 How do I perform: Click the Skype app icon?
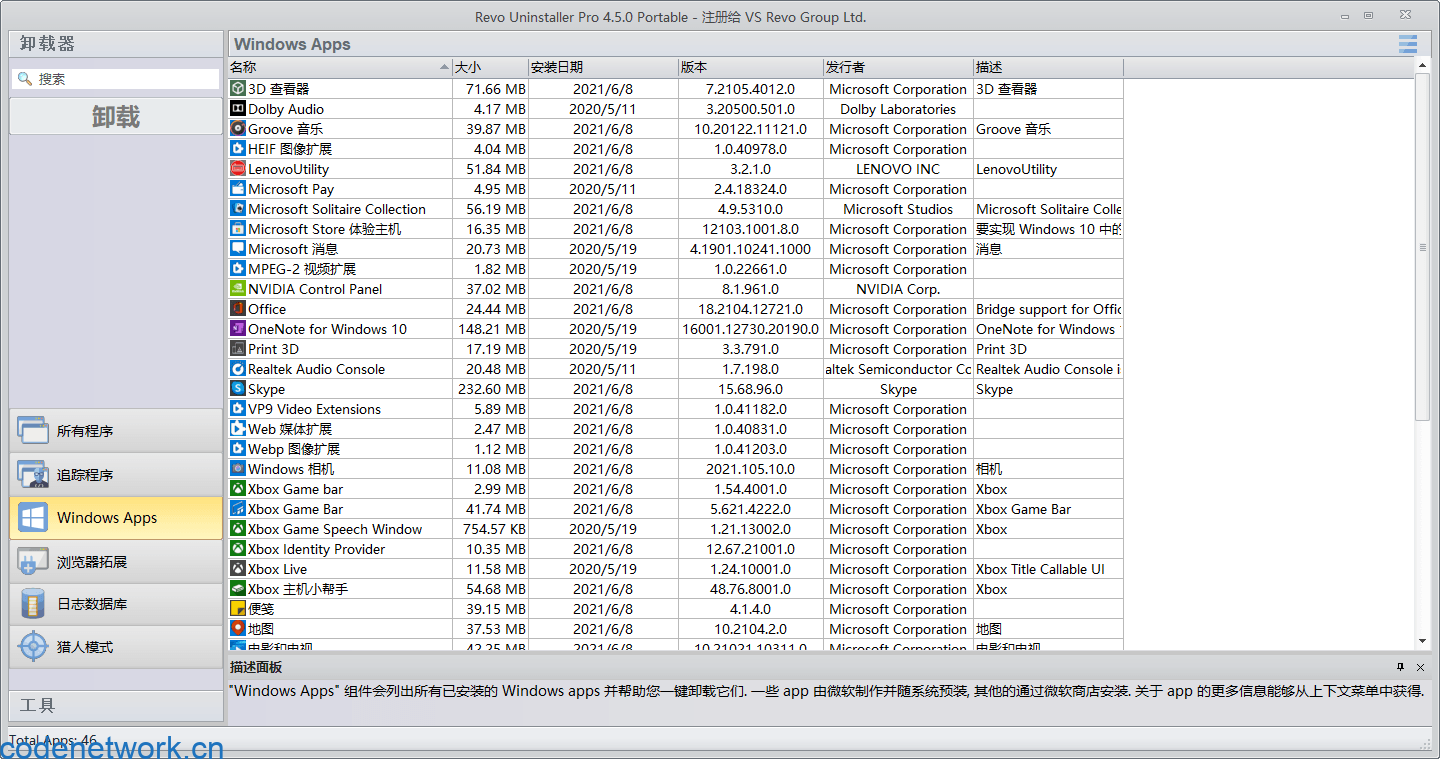point(238,389)
